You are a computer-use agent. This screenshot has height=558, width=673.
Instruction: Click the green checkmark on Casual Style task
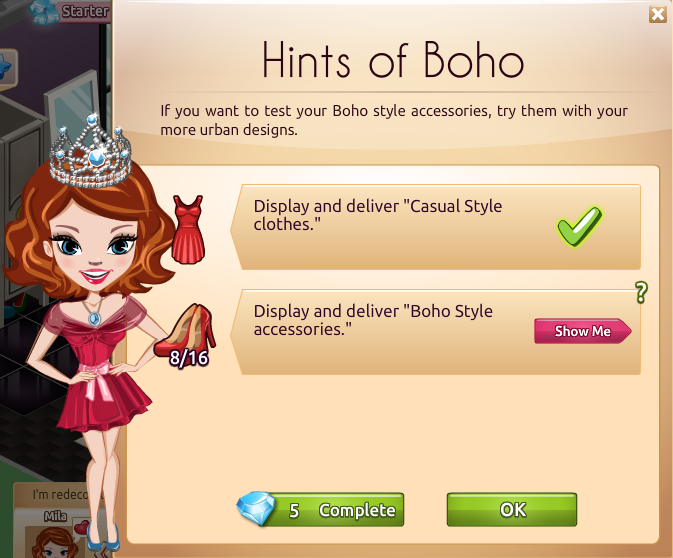[x=579, y=226]
